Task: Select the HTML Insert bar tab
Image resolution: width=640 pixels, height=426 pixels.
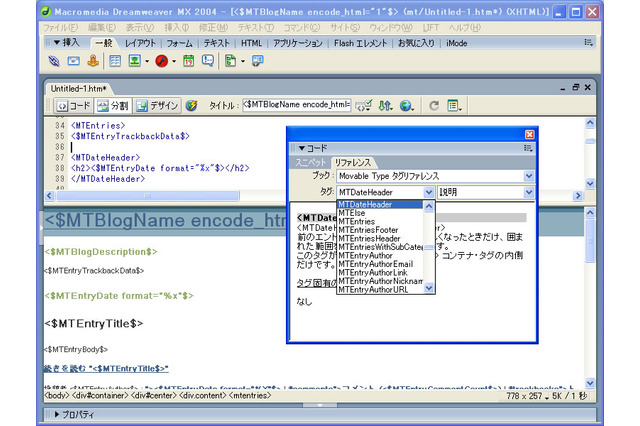Action: point(251,43)
